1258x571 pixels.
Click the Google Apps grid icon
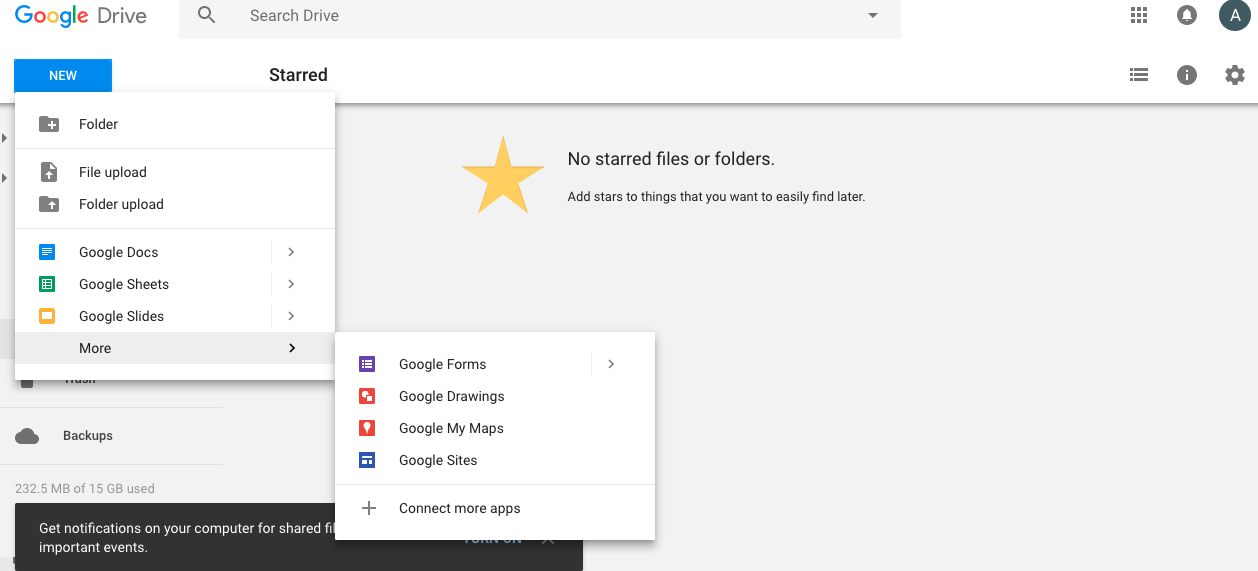click(x=1138, y=15)
